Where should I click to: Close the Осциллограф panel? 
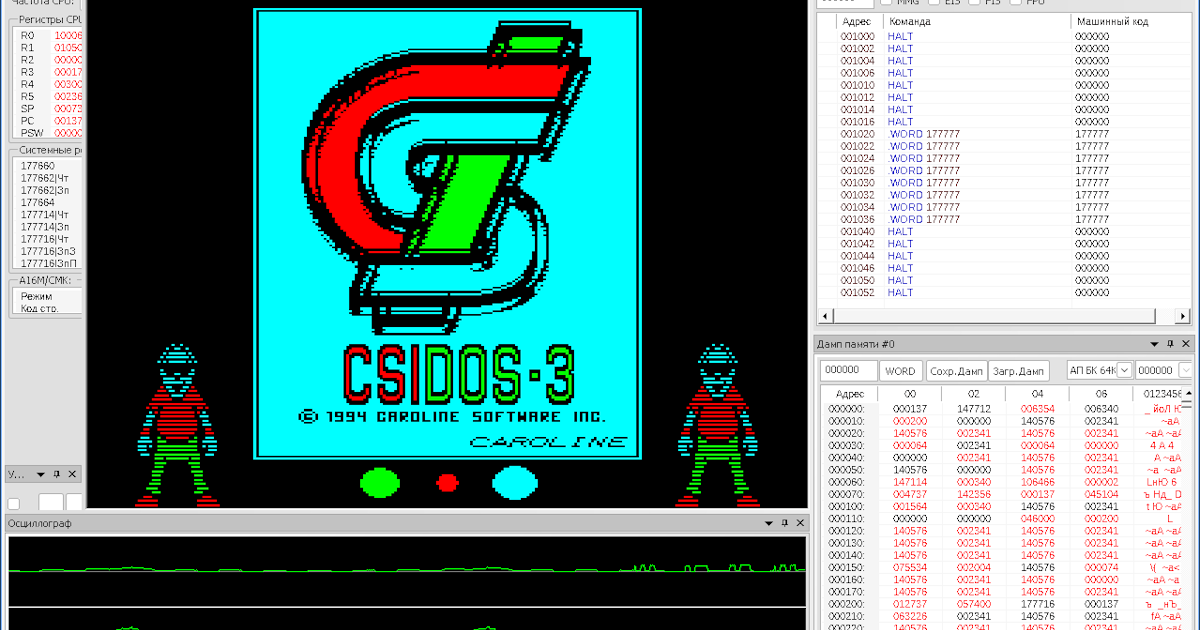800,523
